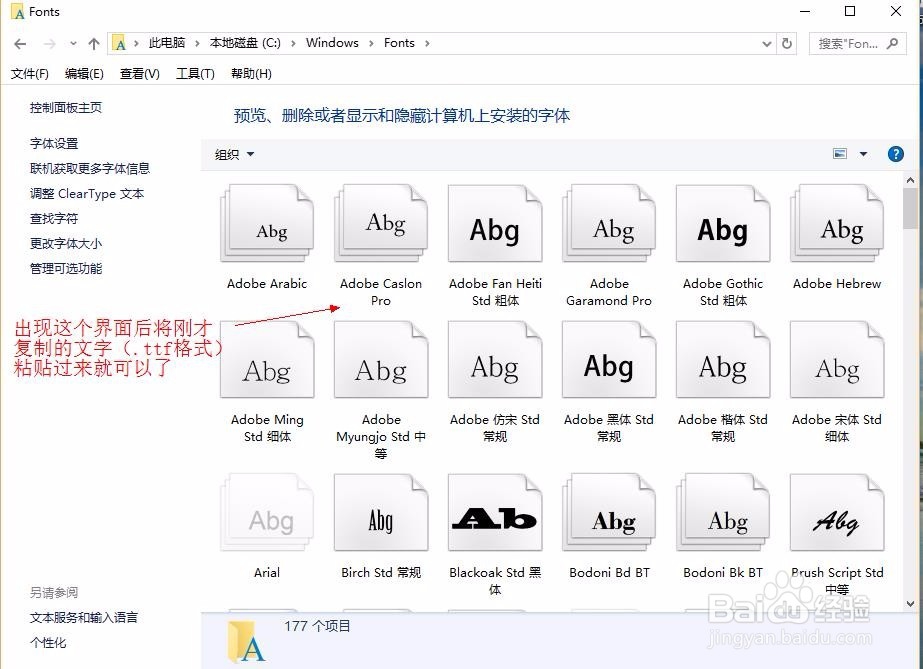Click the forward navigation arrow
Viewport: 923px width, 669px height.
49,44
